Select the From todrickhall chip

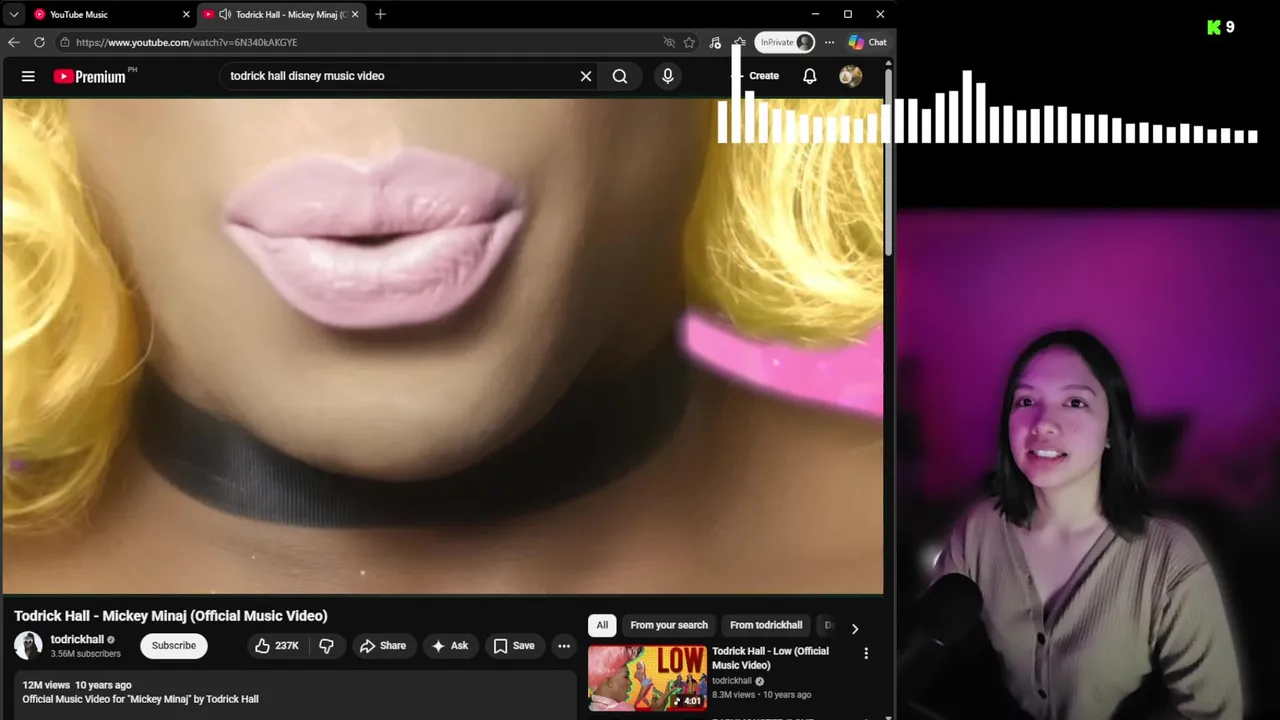click(x=766, y=625)
